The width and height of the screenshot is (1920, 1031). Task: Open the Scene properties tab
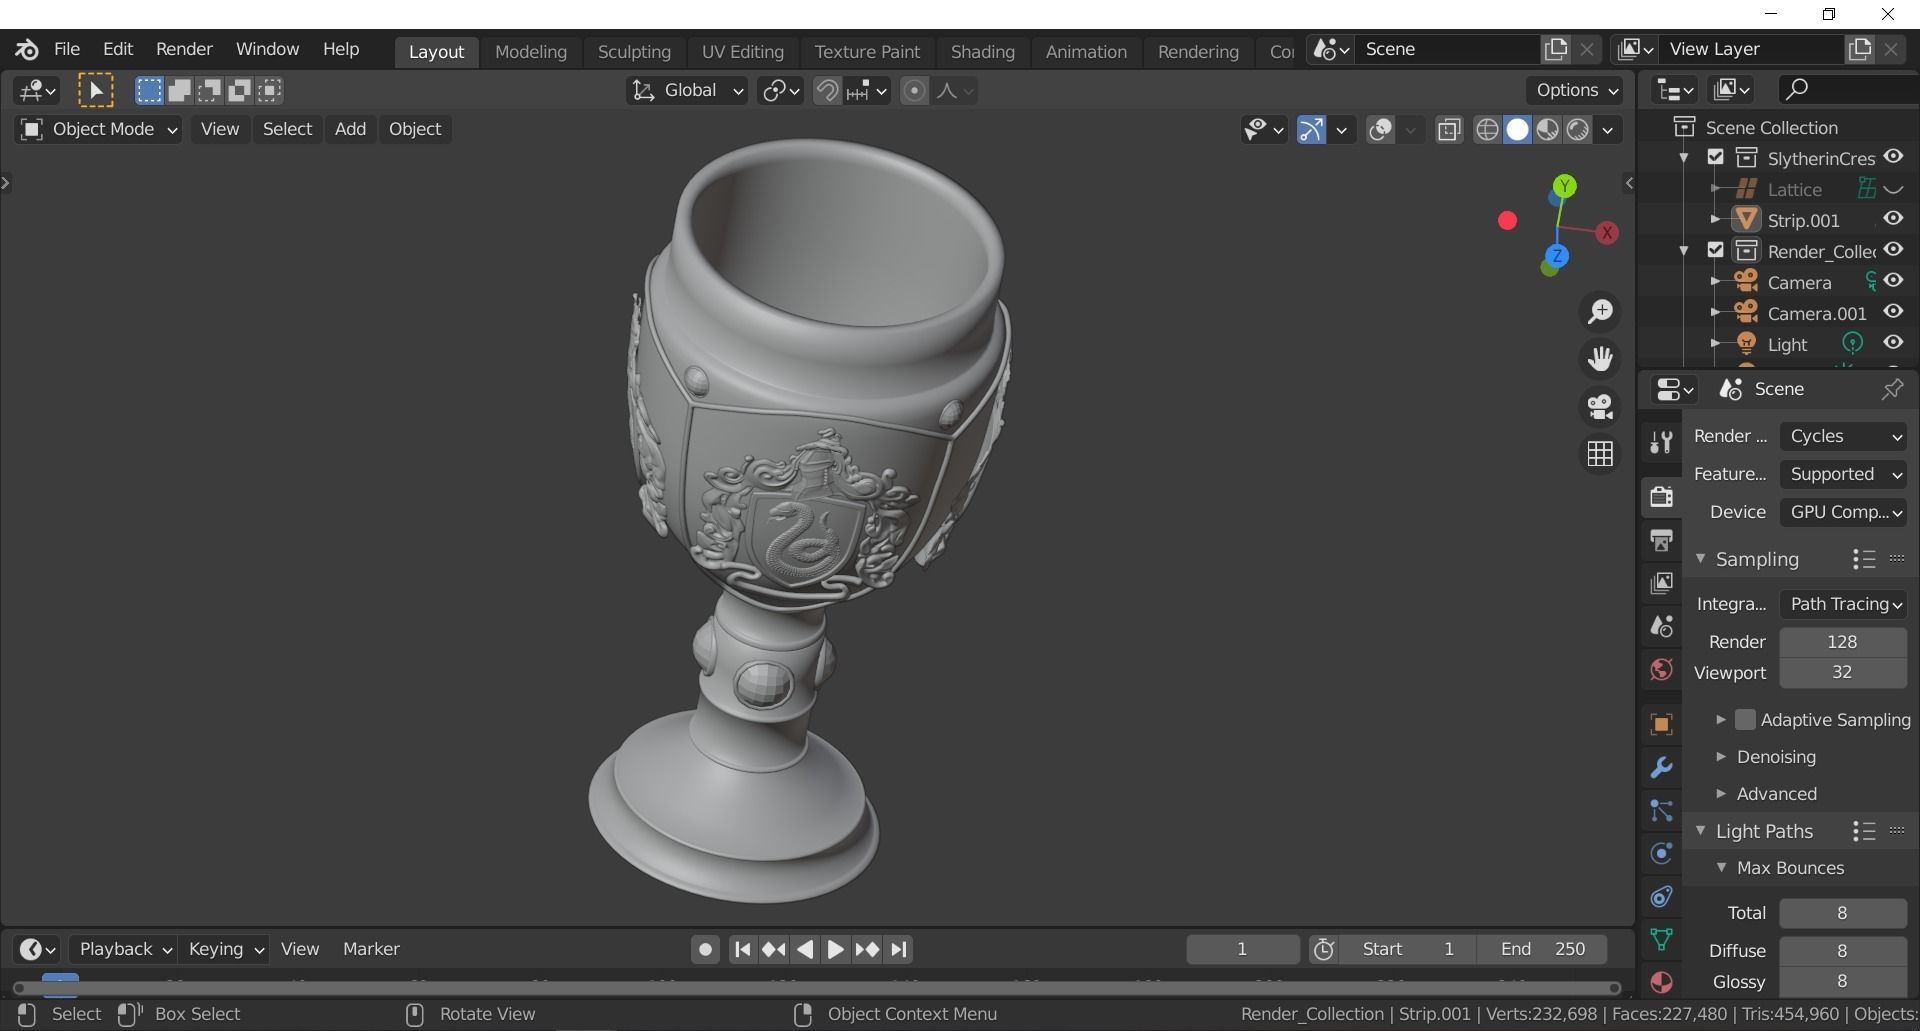pyautogui.click(x=1661, y=626)
